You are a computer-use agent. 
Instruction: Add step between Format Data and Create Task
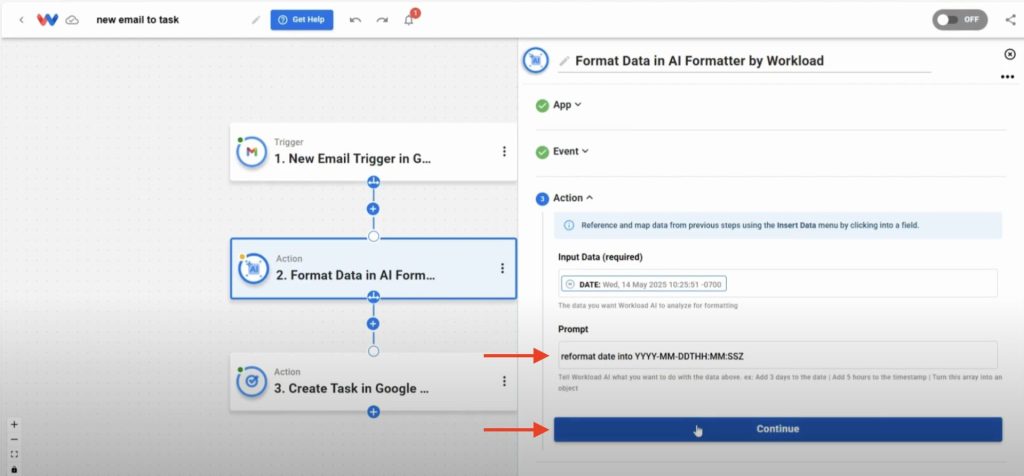pos(373,324)
